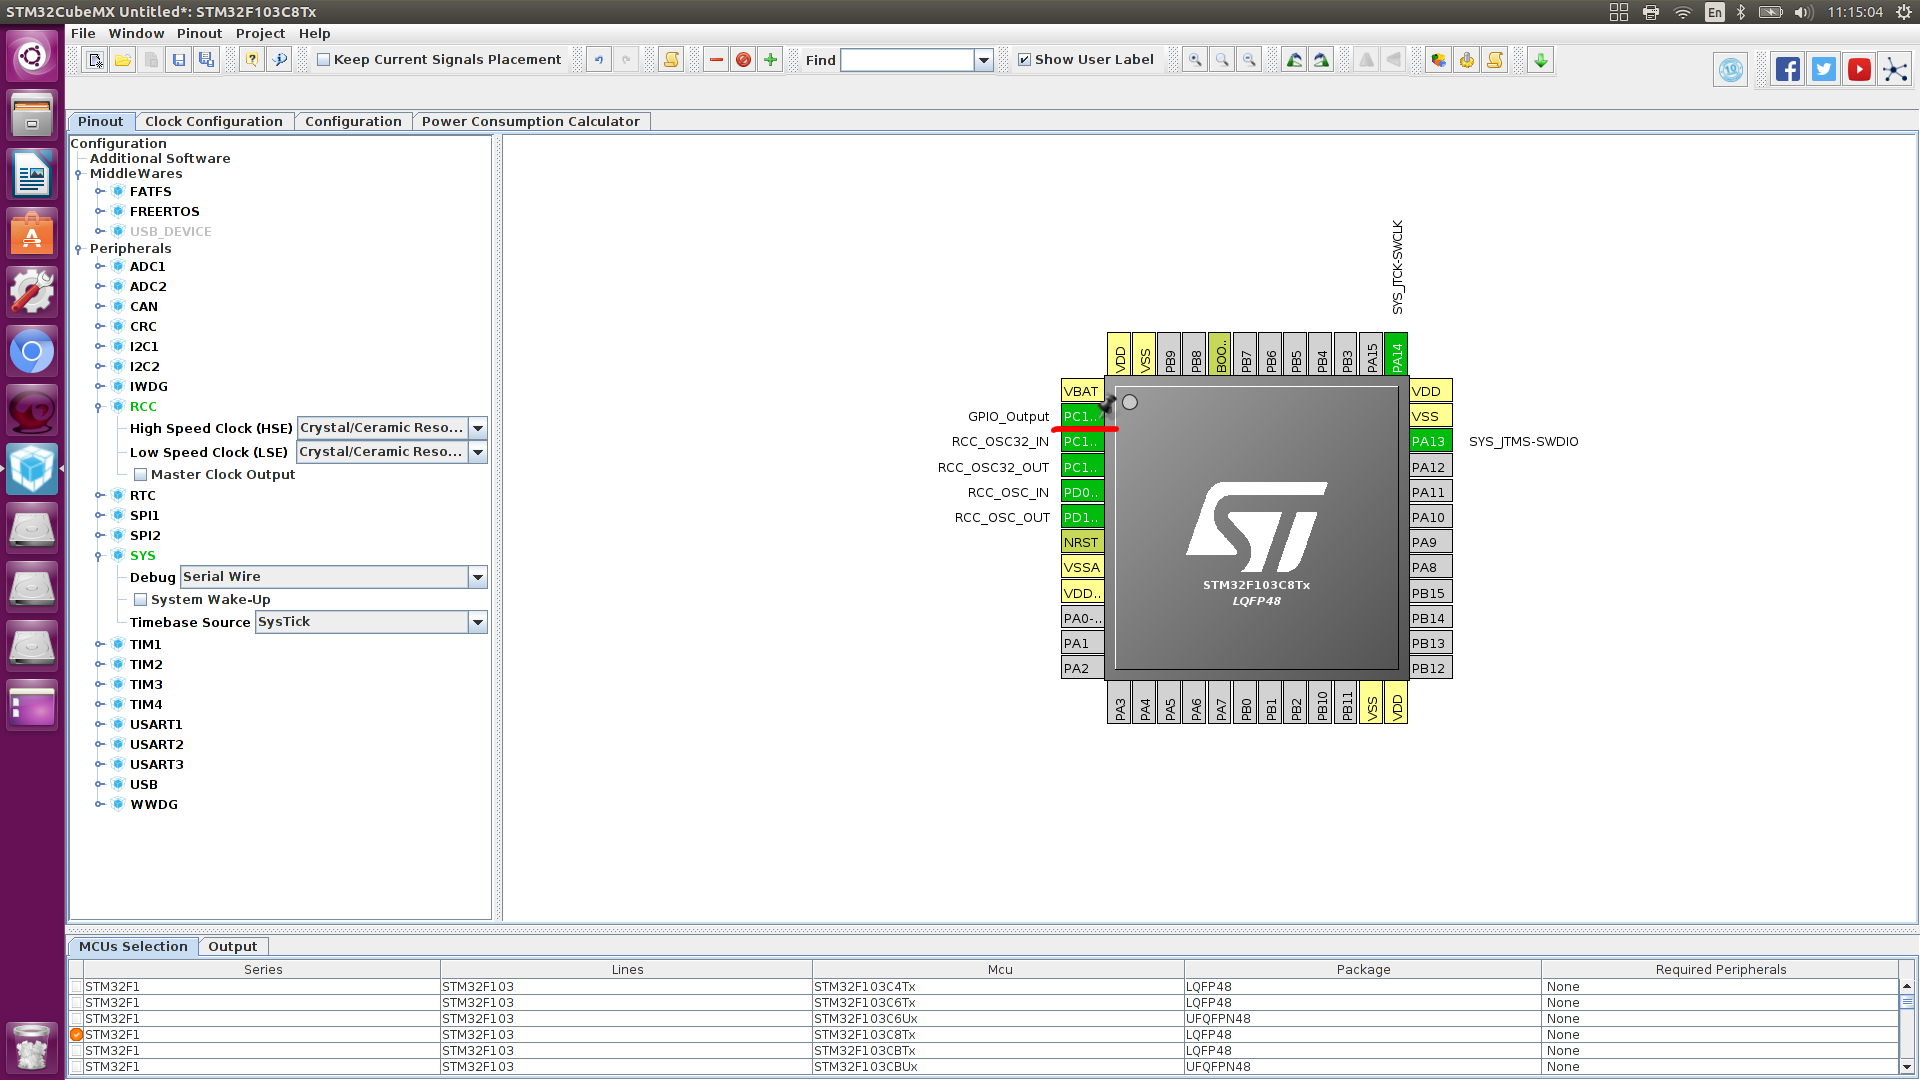
Task: Click the PA9 pin on the chip
Action: (1431, 542)
